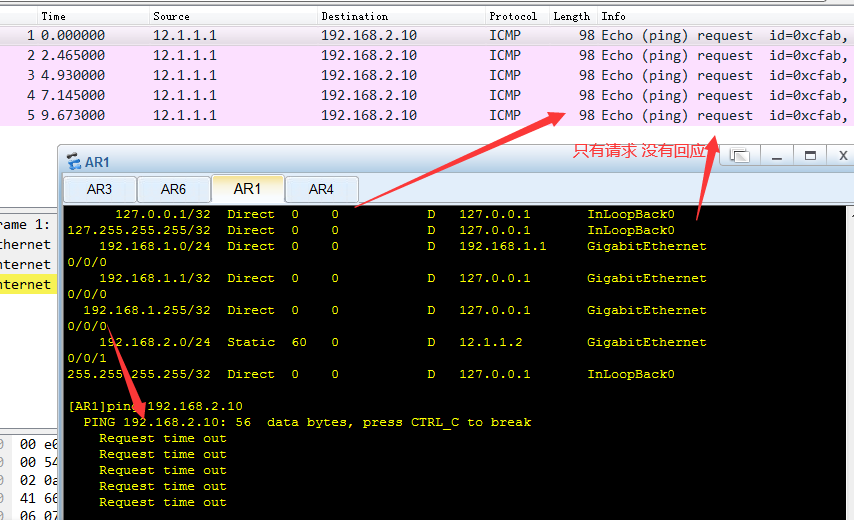Select packet 3 at time 4.930000
The width and height of the screenshot is (854, 520).
pyautogui.click(x=427, y=76)
